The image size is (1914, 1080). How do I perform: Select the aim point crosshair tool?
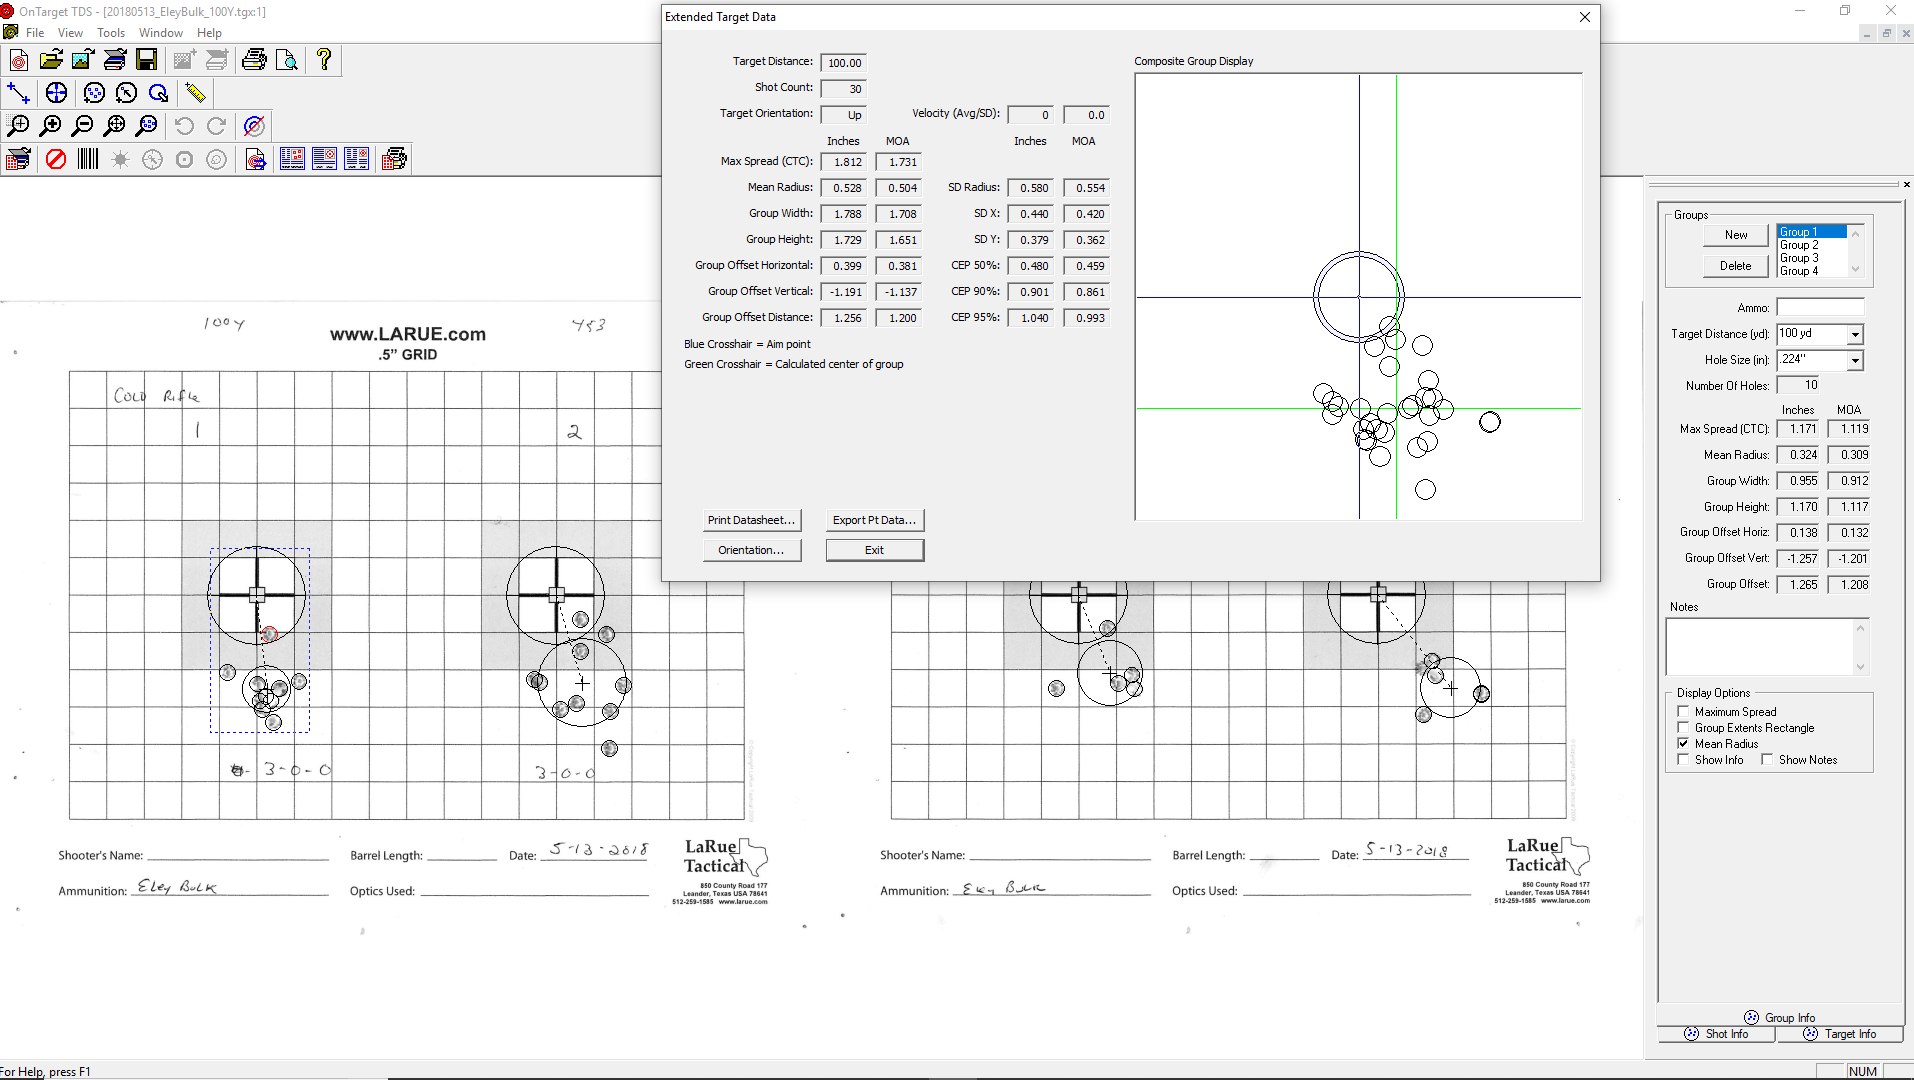(x=56, y=93)
